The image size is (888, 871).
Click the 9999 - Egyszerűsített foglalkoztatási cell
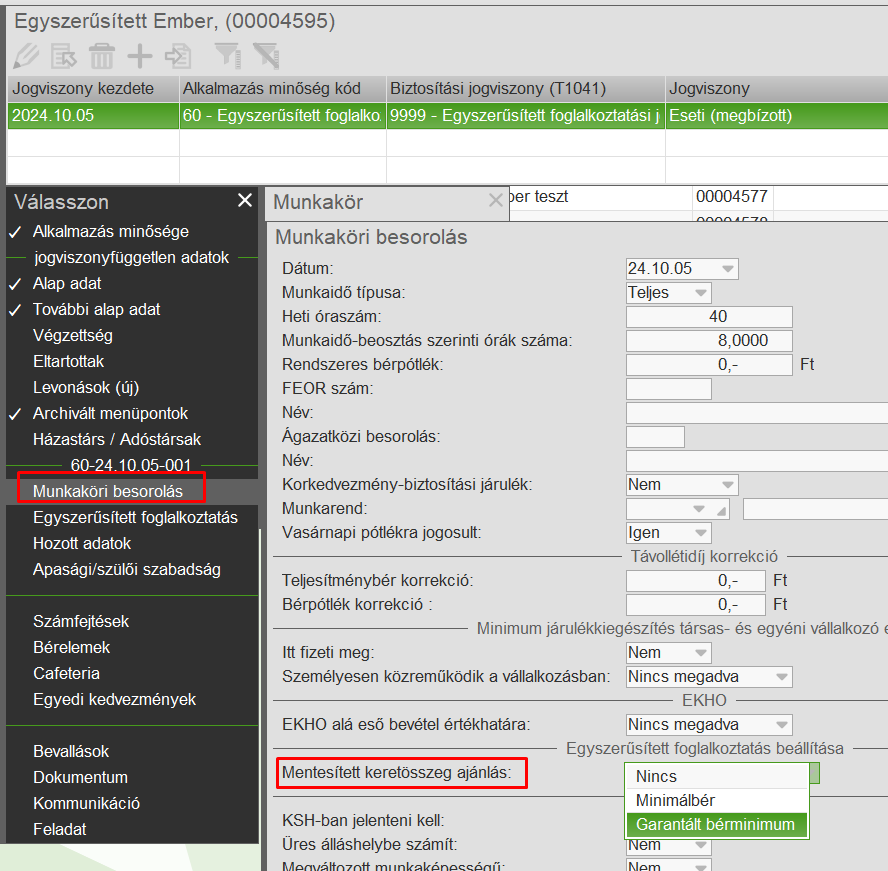(x=526, y=116)
